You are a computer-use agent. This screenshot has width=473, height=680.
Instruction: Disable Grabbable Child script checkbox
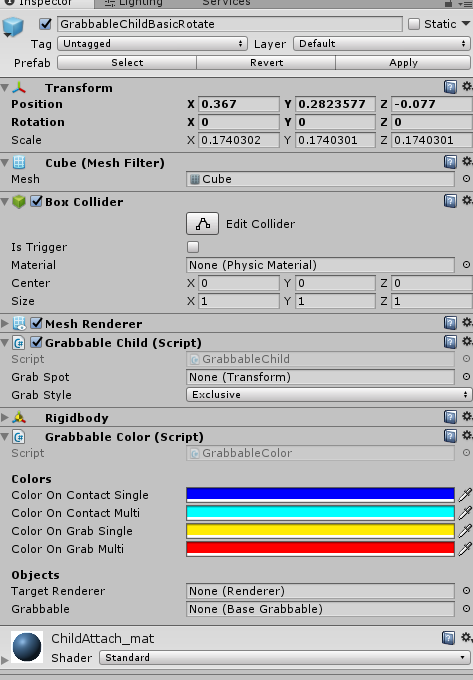tap(36, 342)
